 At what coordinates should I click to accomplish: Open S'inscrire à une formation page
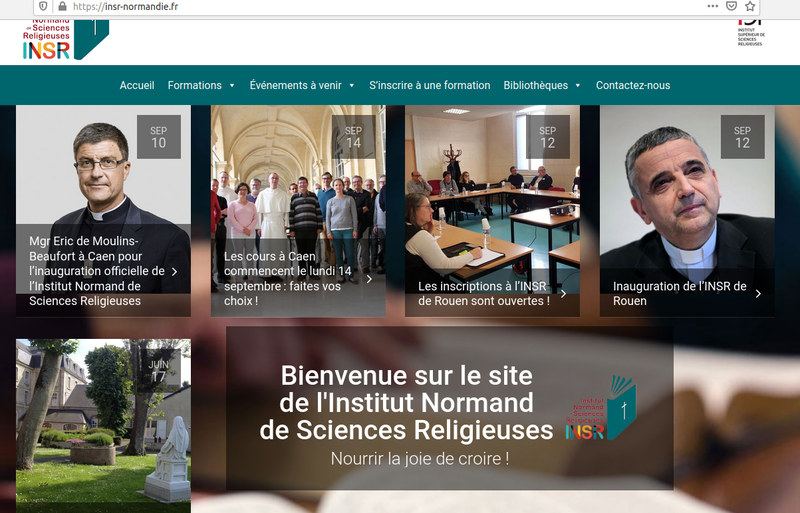click(x=430, y=85)
